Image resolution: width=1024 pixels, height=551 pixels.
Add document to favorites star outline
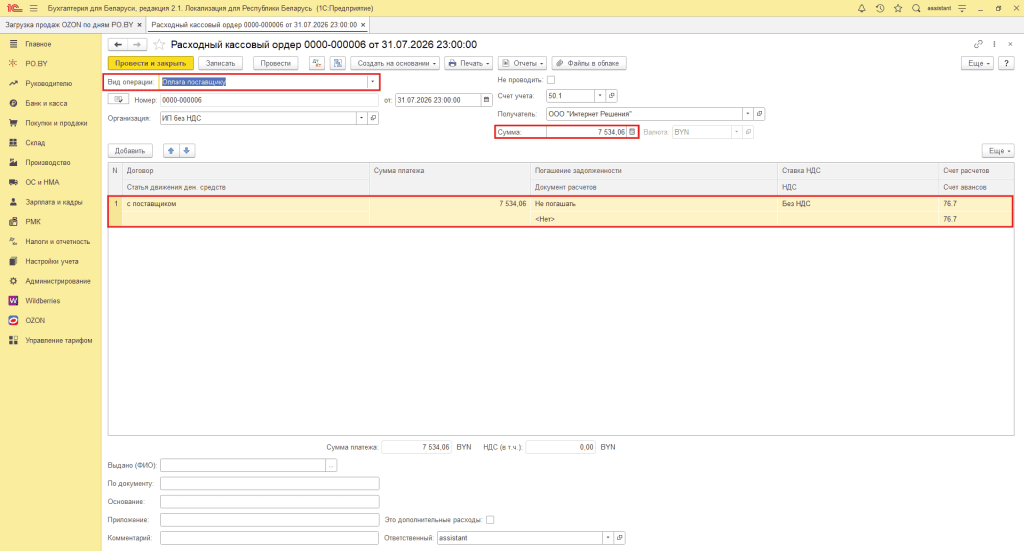pos(159,44)
